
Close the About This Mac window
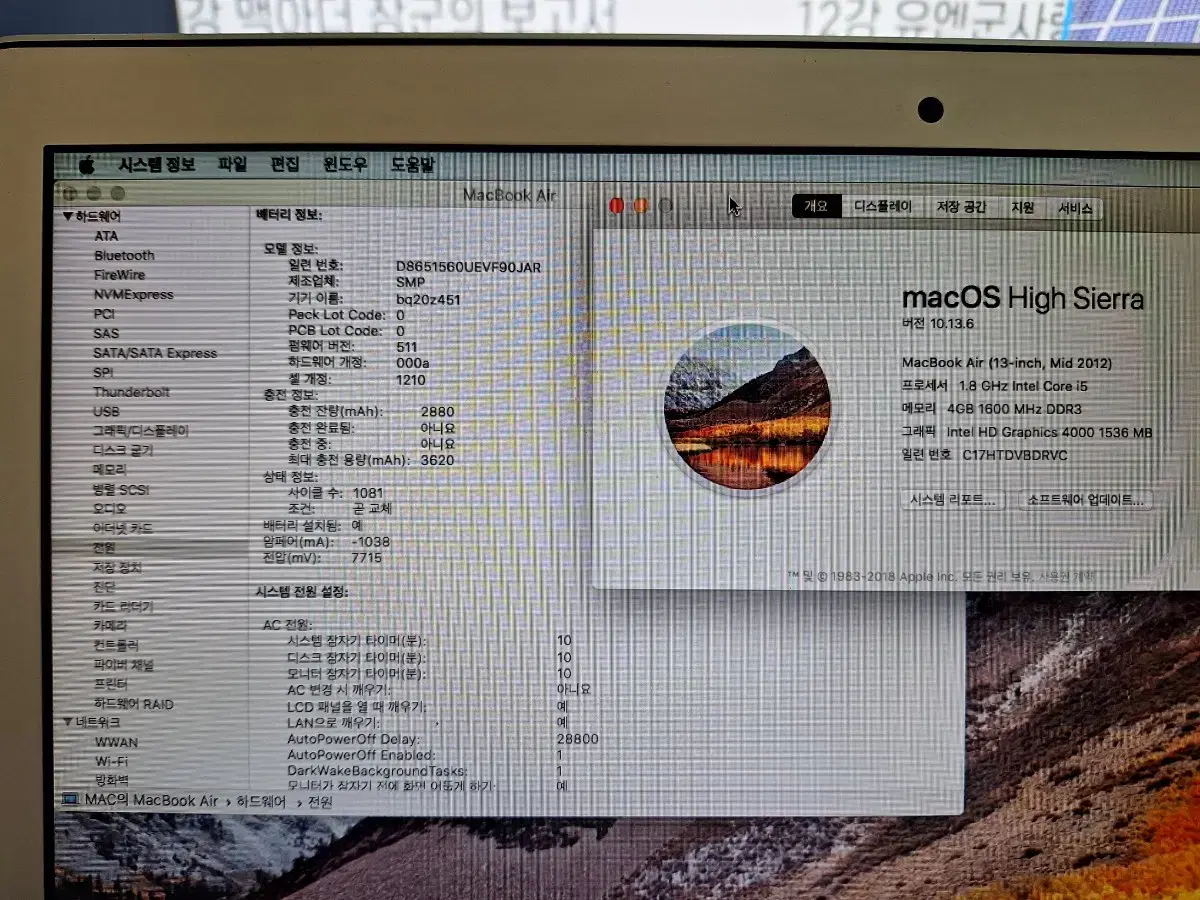(x=616, y=206)
